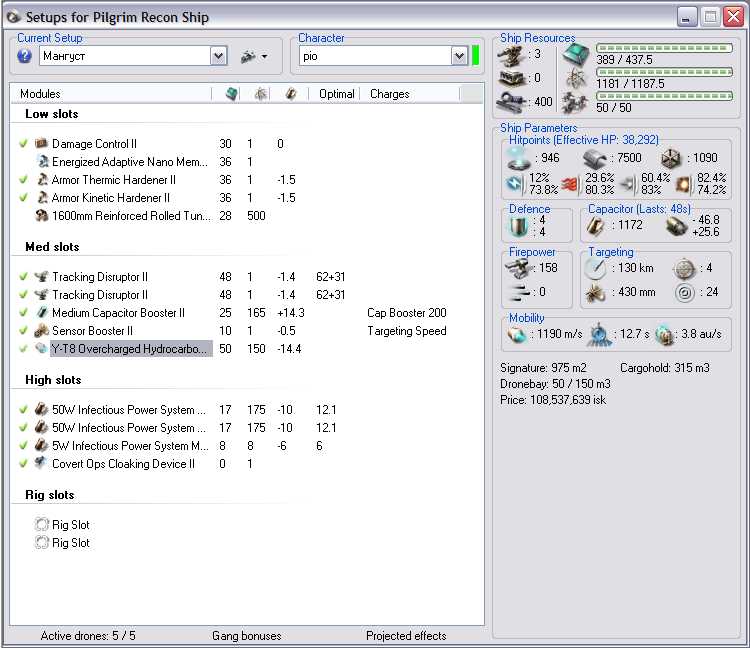Viewport: 750px width, 648px height.
Task: Click the CPU column header icon
Action: (232, 94)
